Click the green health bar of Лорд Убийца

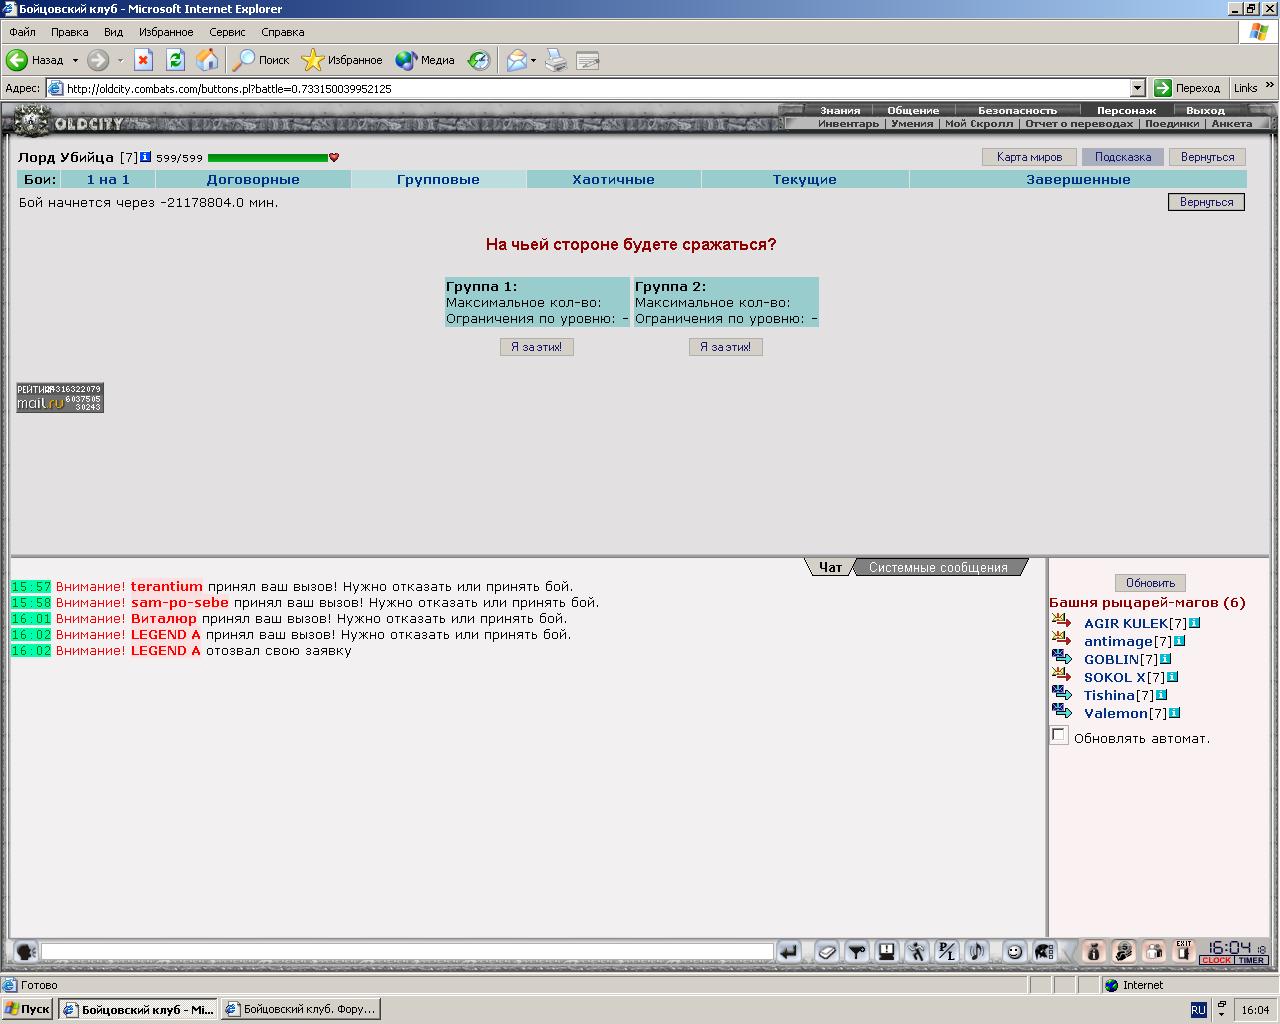(x=268, y=157)
